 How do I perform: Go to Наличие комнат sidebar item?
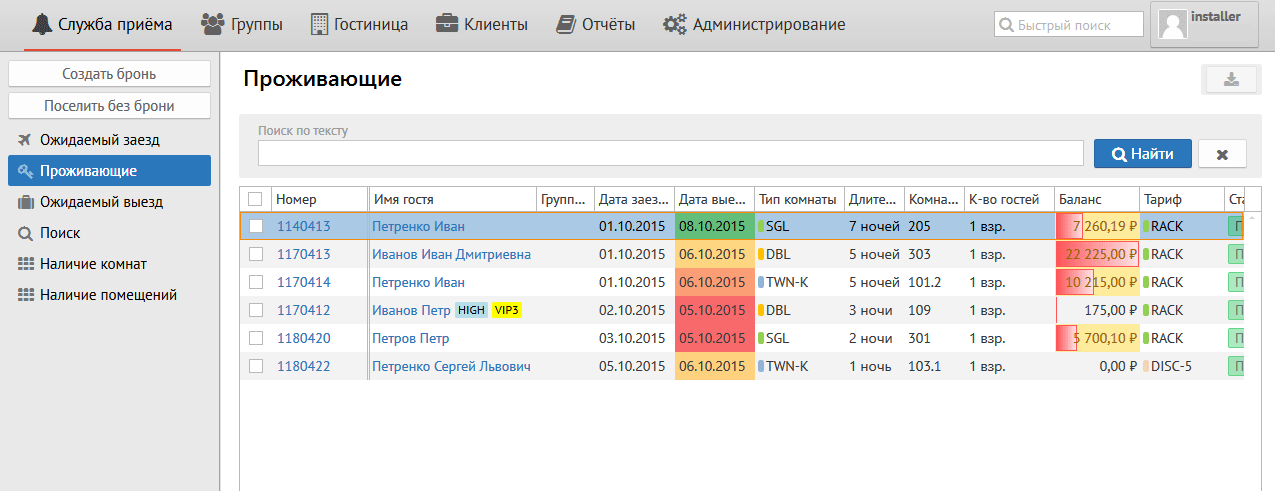click(x=93, y=264)
